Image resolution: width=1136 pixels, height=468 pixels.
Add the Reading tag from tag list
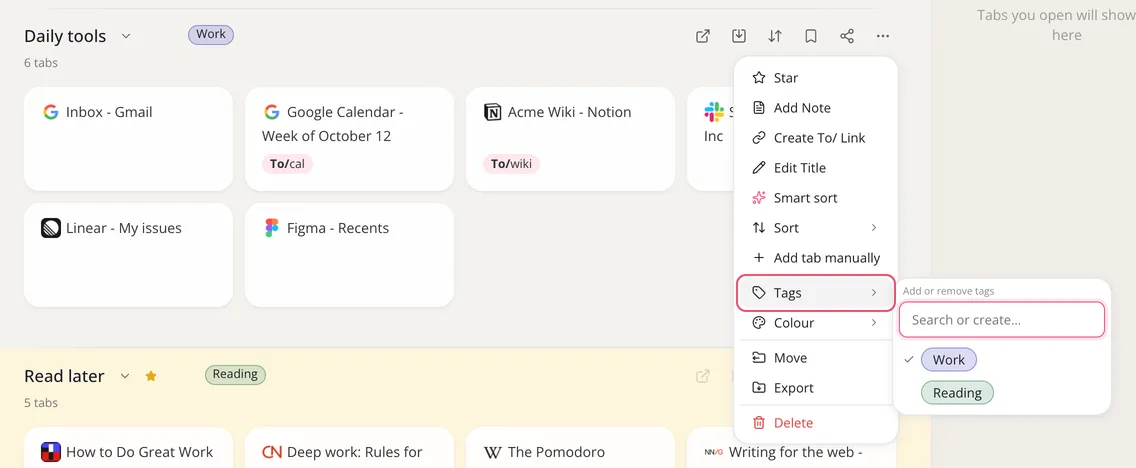click(957, 393)
